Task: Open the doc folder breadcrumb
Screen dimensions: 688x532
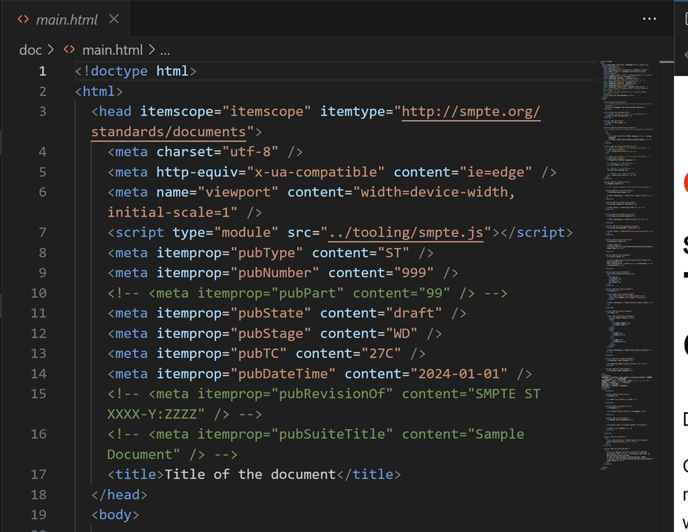Action: tap(30, 49)
